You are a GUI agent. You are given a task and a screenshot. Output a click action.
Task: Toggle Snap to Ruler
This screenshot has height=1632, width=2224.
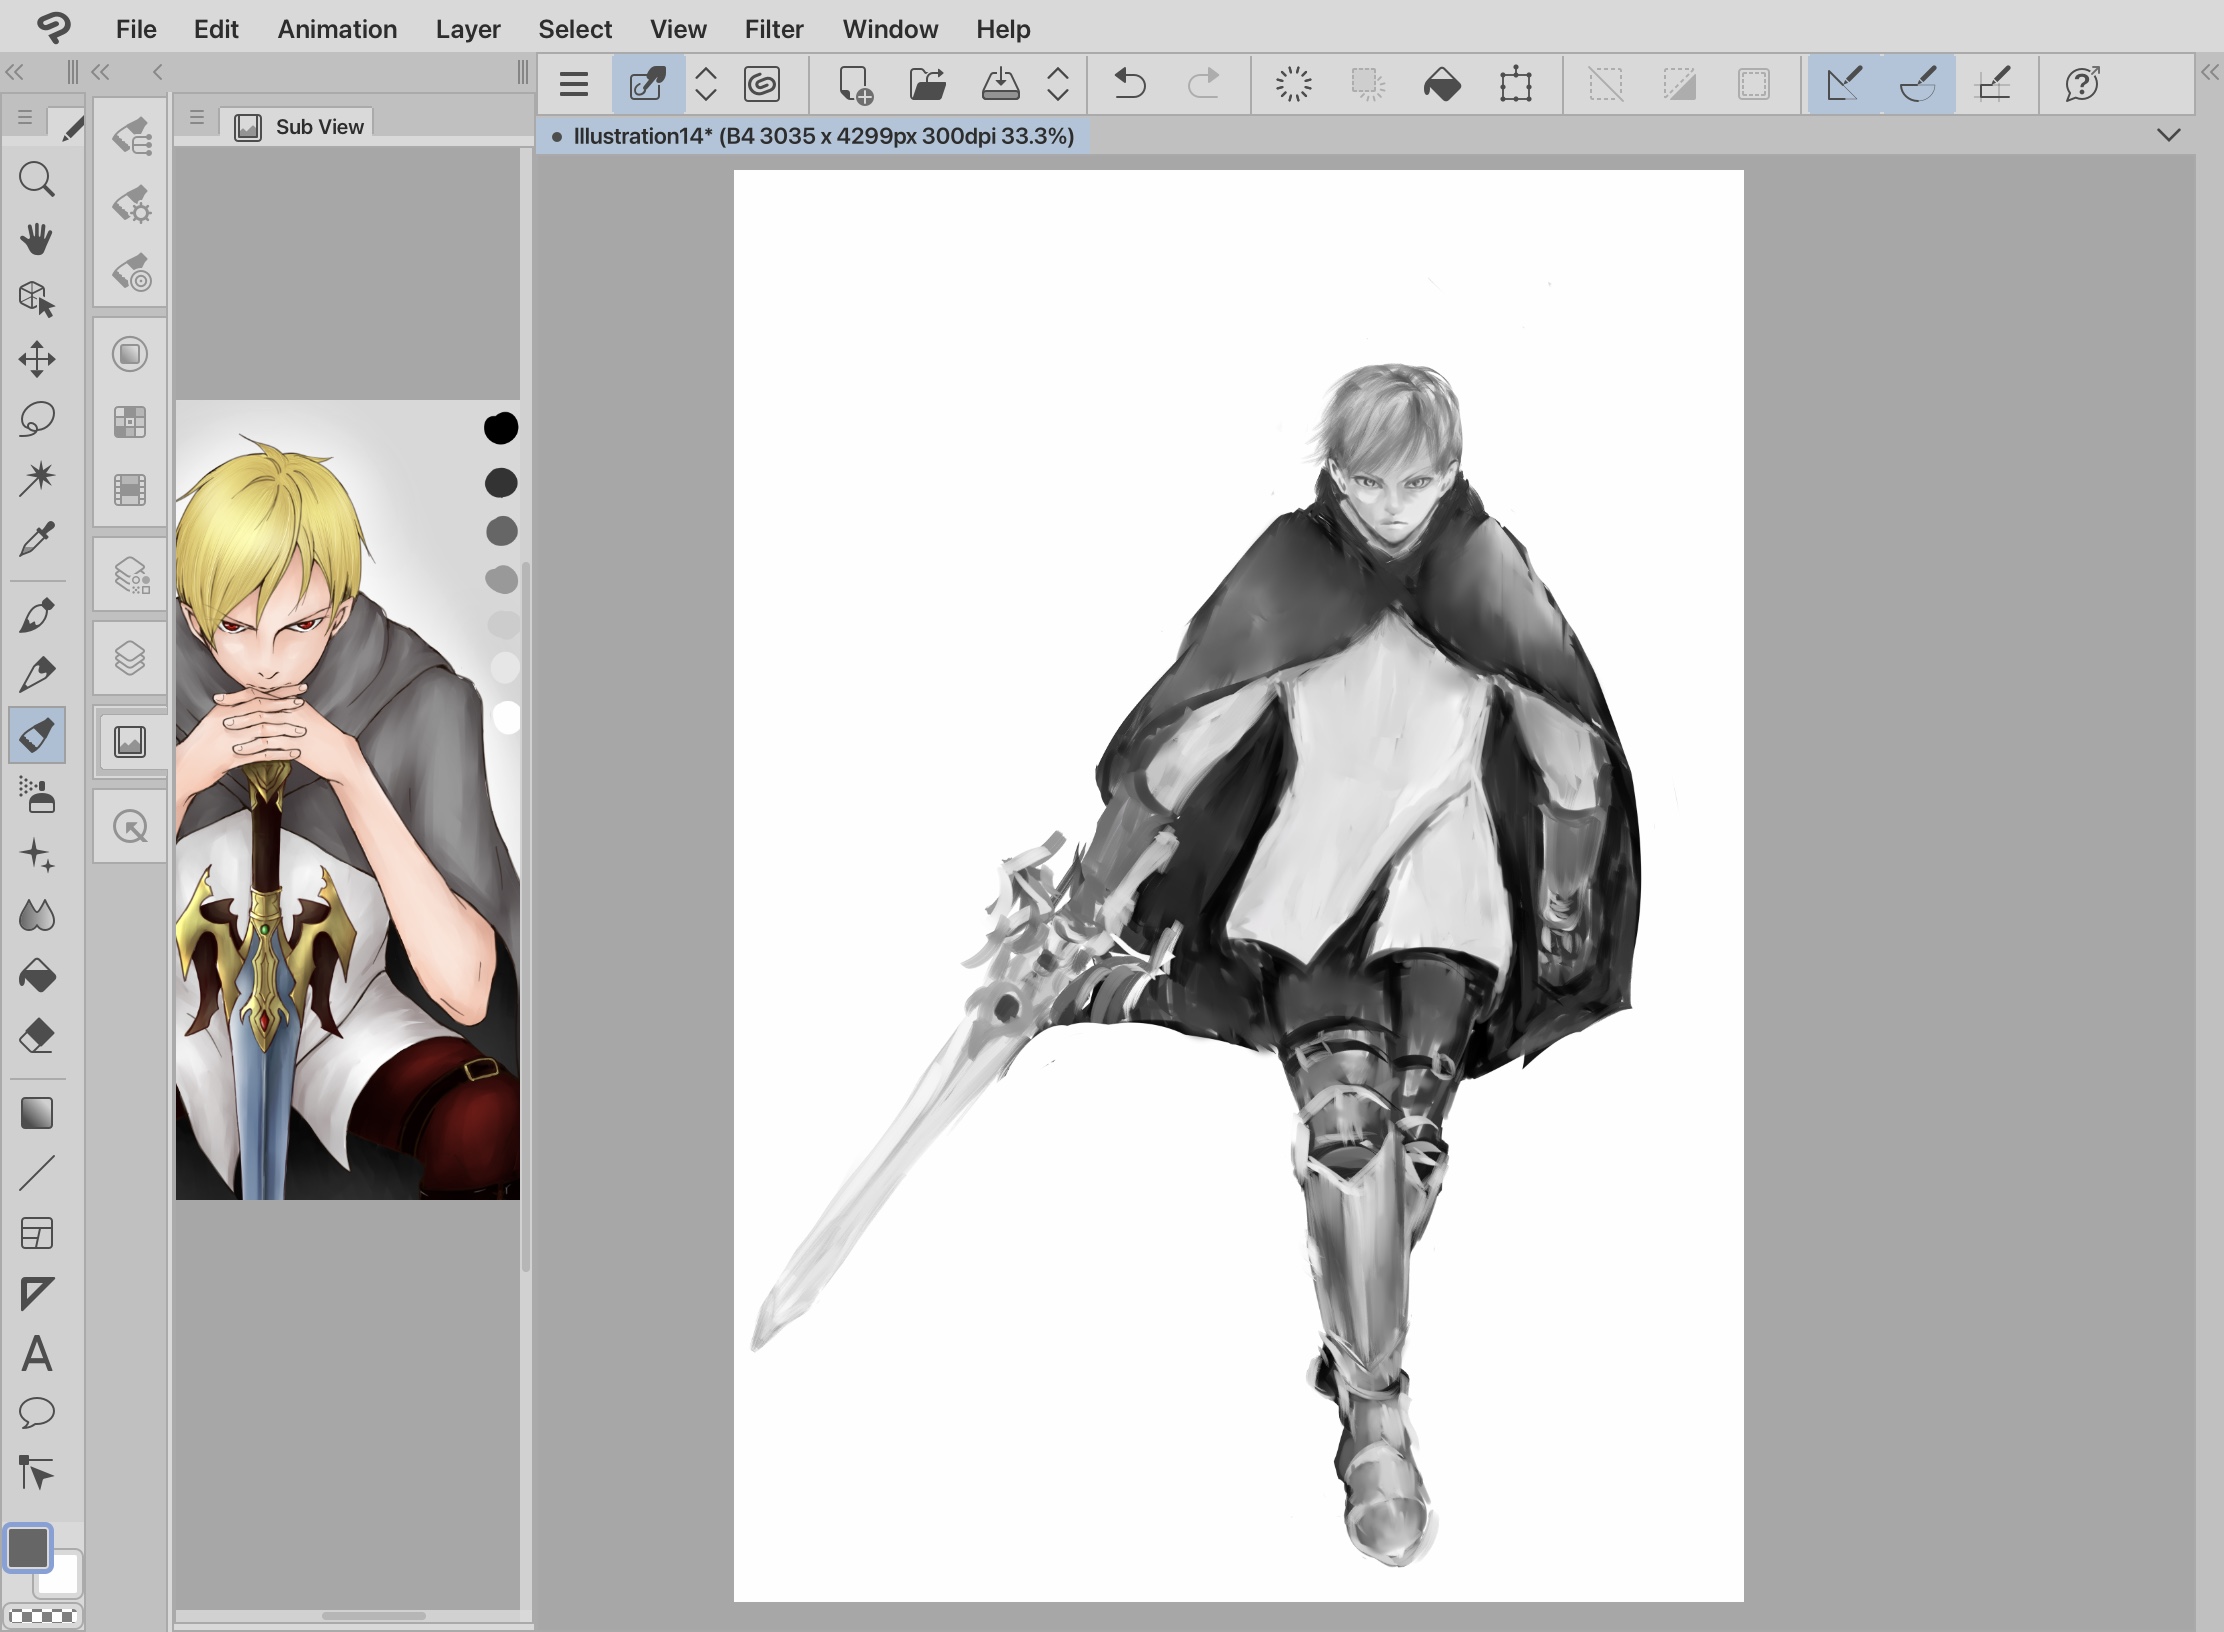[x=1844, y=84]
